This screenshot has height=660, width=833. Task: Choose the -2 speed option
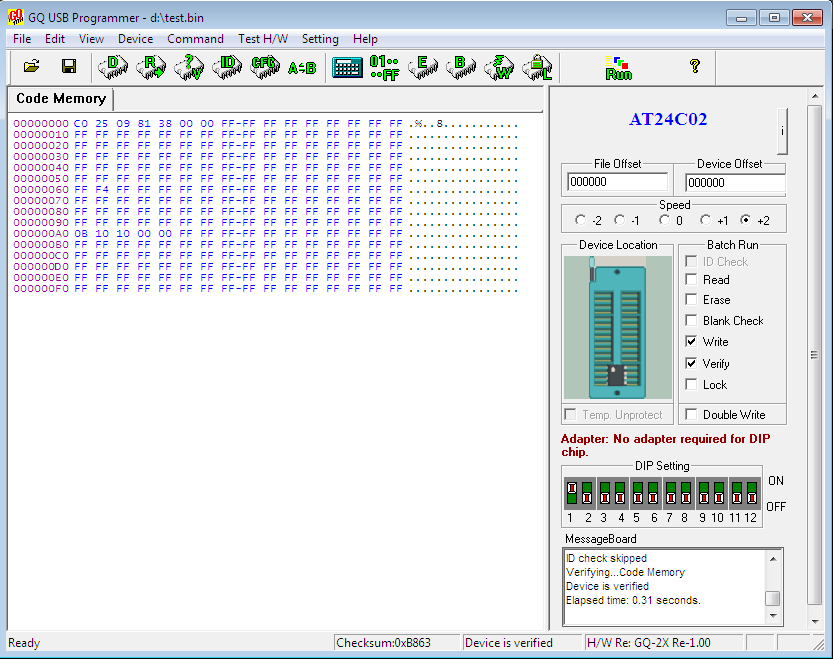(581, 220)
